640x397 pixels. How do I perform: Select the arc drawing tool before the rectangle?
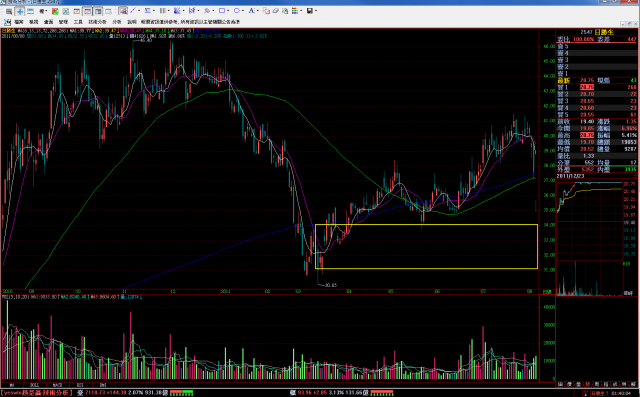[x=207, y=11]
